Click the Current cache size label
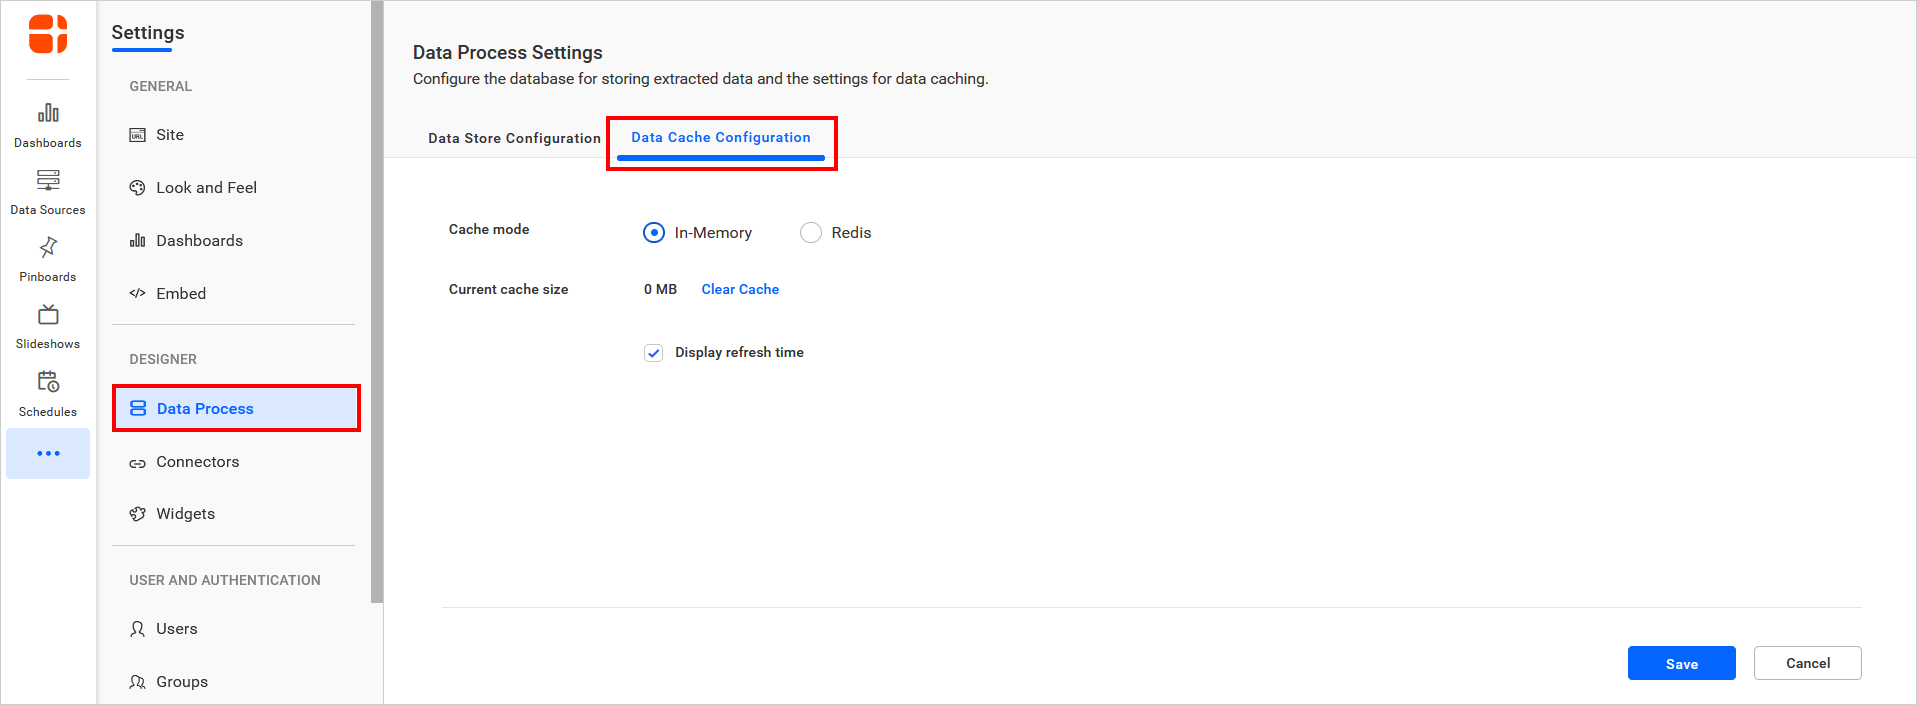 pos(508,289)
